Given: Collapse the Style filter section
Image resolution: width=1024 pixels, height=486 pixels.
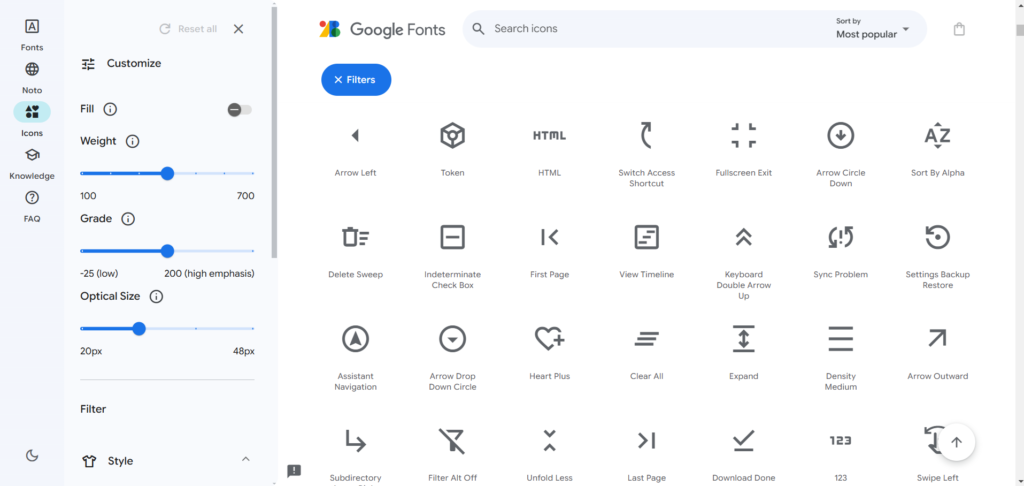Looking at the screenshot, I should point(246,460).
